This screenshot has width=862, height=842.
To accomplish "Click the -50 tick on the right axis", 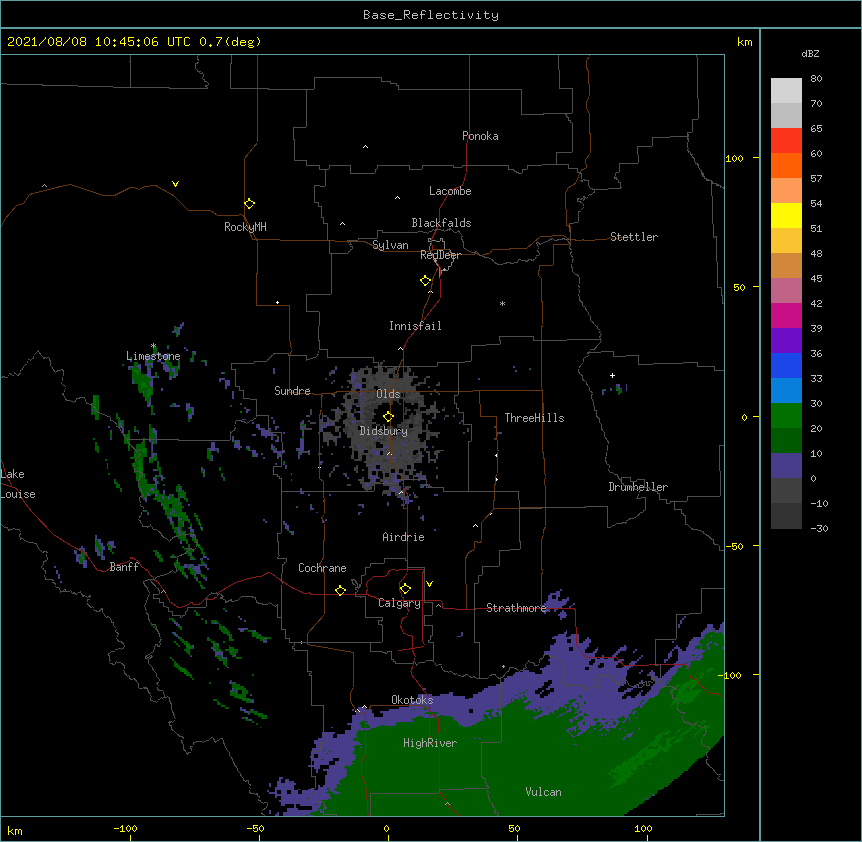I will click(x=734, y=546).
